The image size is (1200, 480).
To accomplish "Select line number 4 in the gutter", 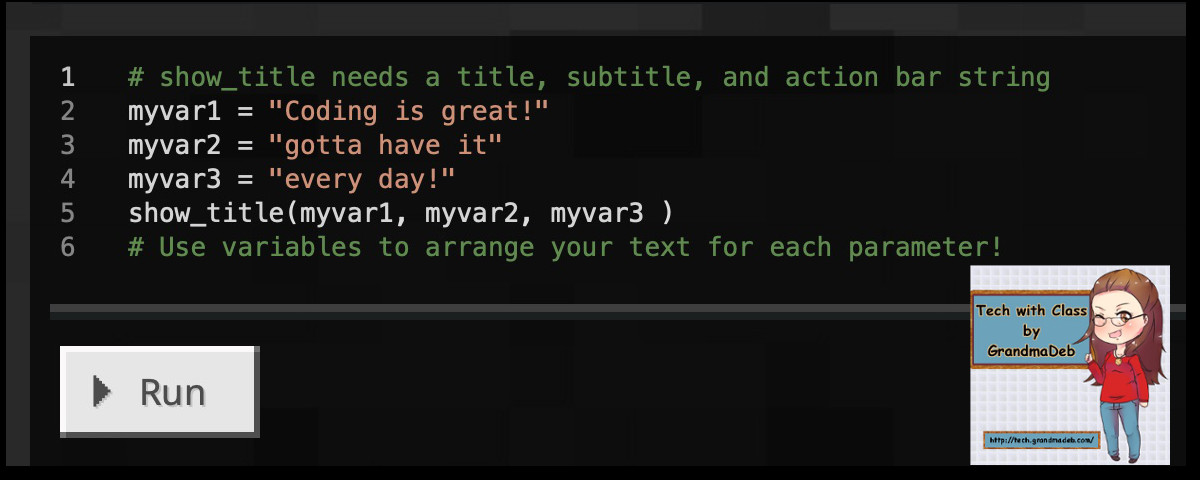I will [67, 179].
